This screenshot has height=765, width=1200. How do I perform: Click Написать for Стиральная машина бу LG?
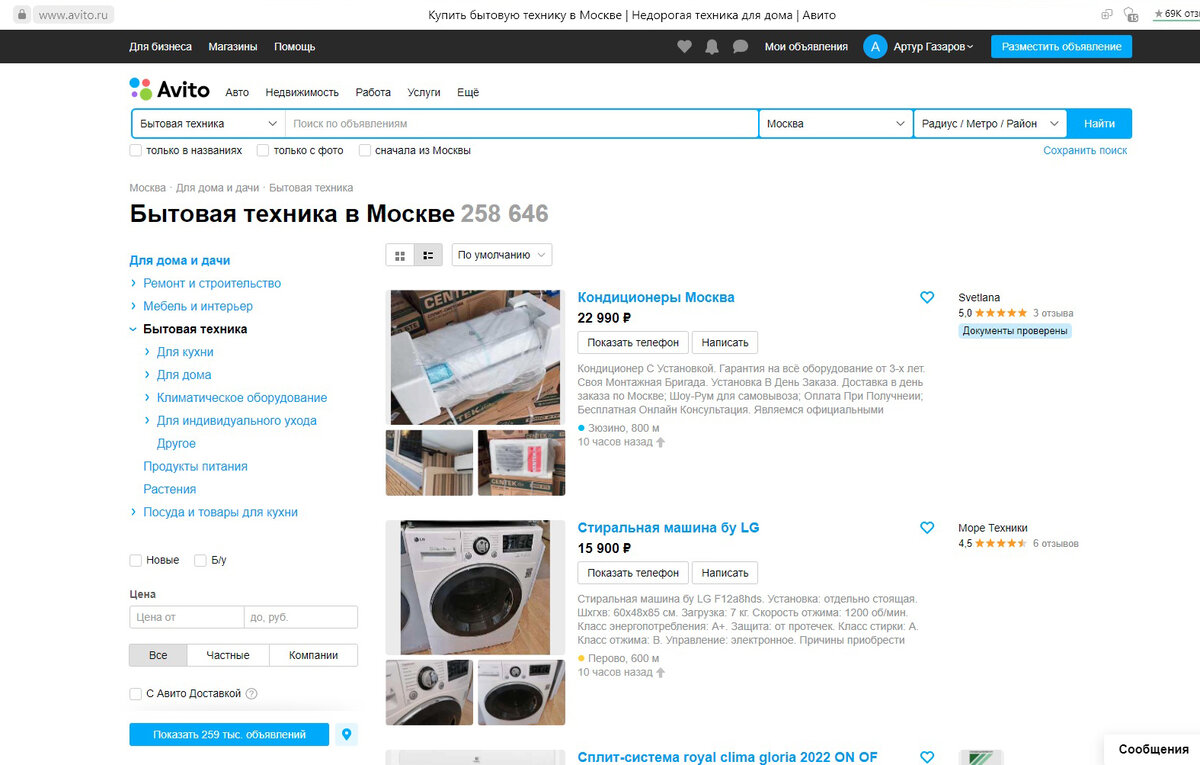(x=725, y=573)
